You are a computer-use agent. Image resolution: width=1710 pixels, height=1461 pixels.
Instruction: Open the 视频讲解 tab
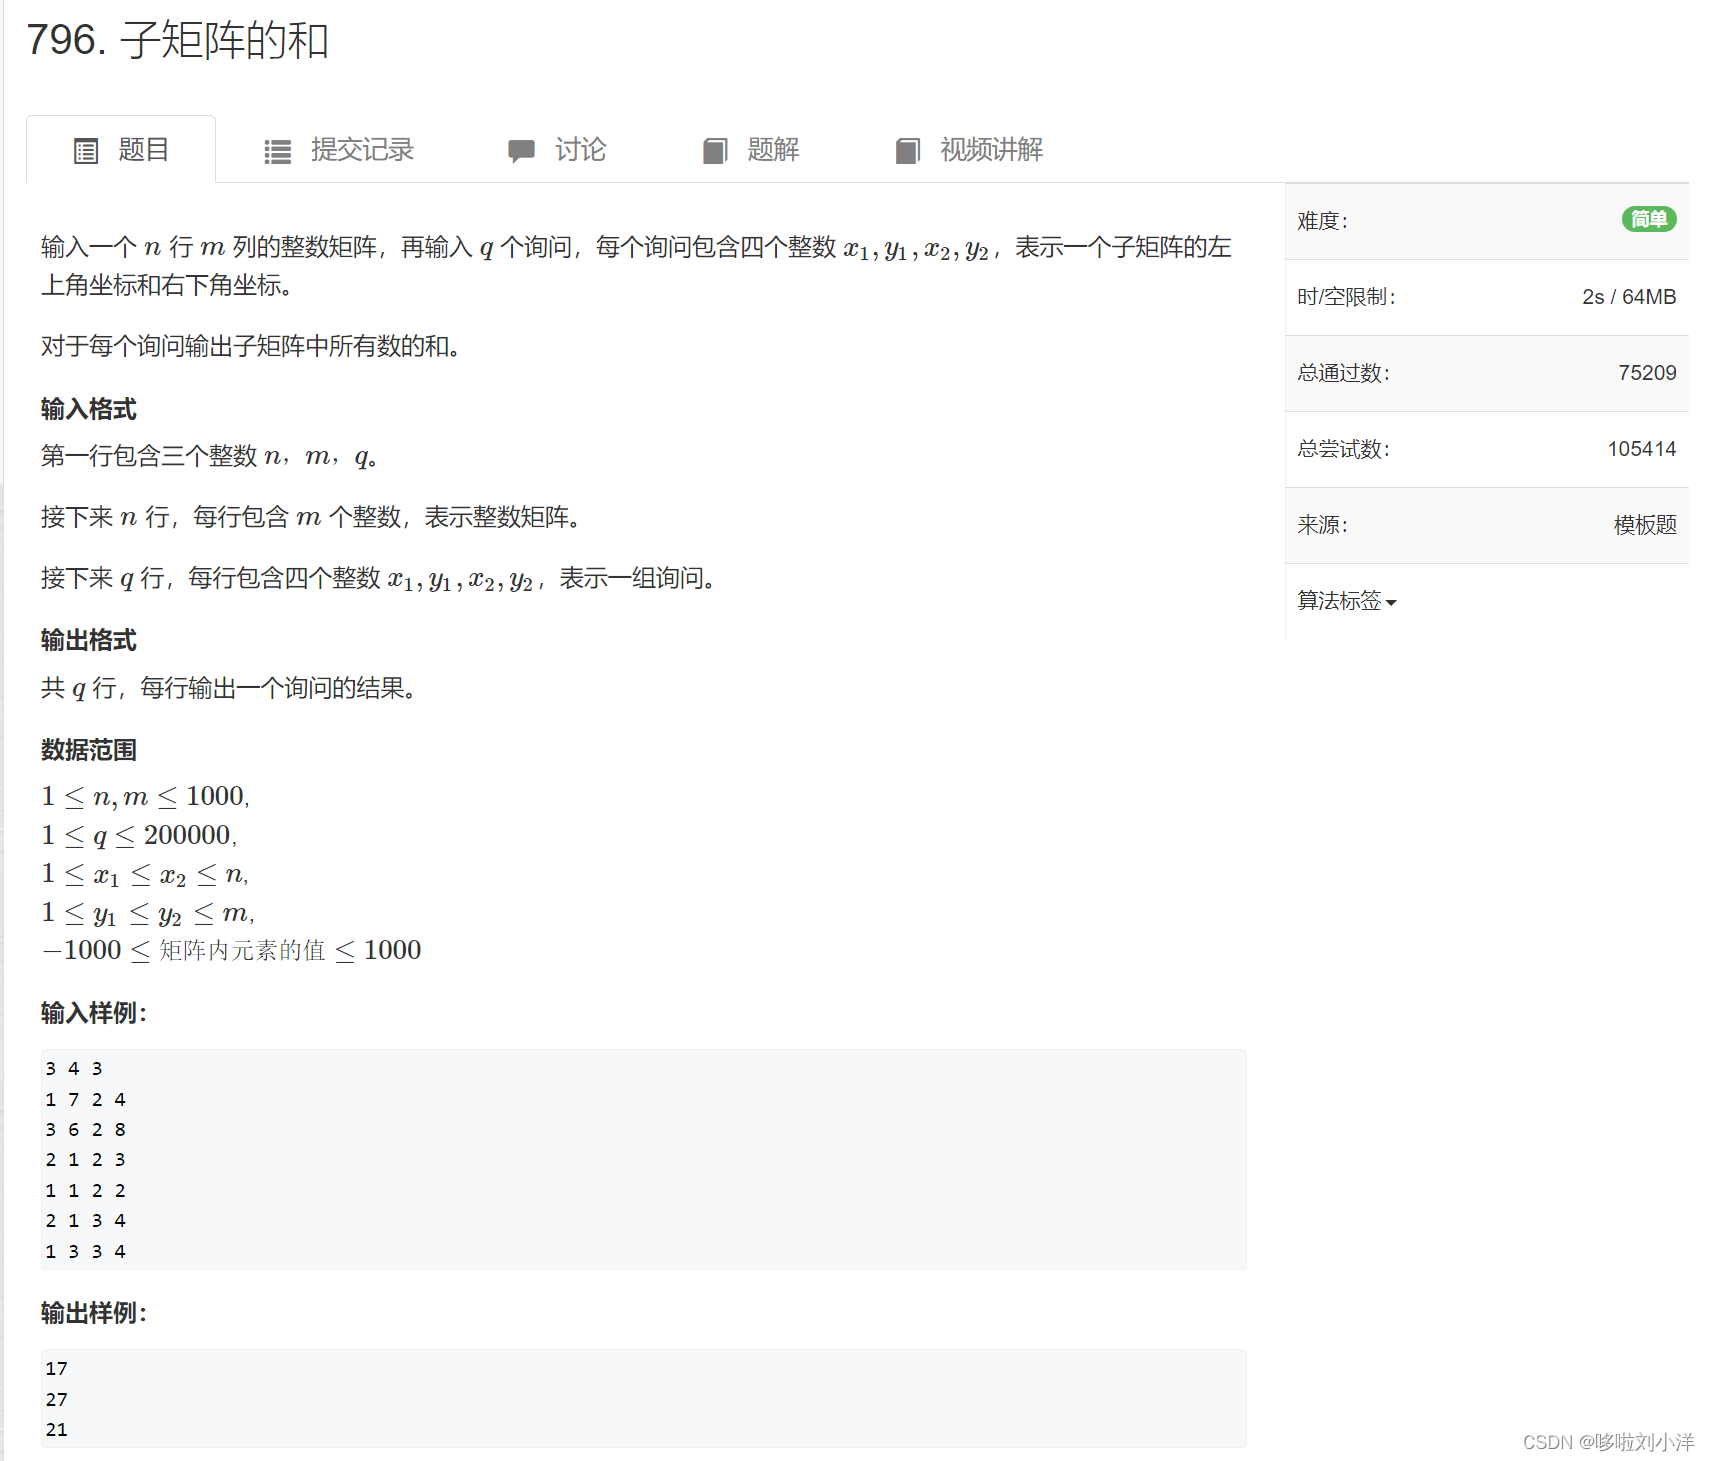point(991,149)
